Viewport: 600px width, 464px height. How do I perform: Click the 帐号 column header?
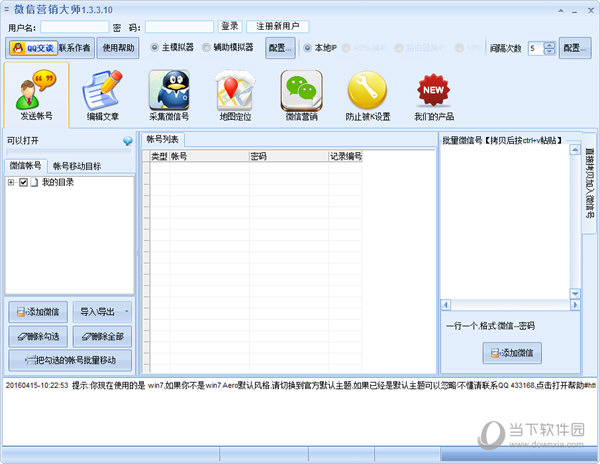coord(209,156)
